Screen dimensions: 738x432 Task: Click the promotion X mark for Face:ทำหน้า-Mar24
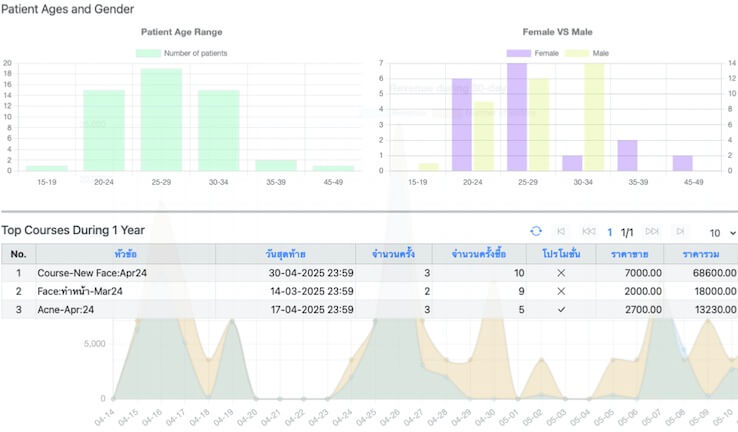click(x=561, y=291)
